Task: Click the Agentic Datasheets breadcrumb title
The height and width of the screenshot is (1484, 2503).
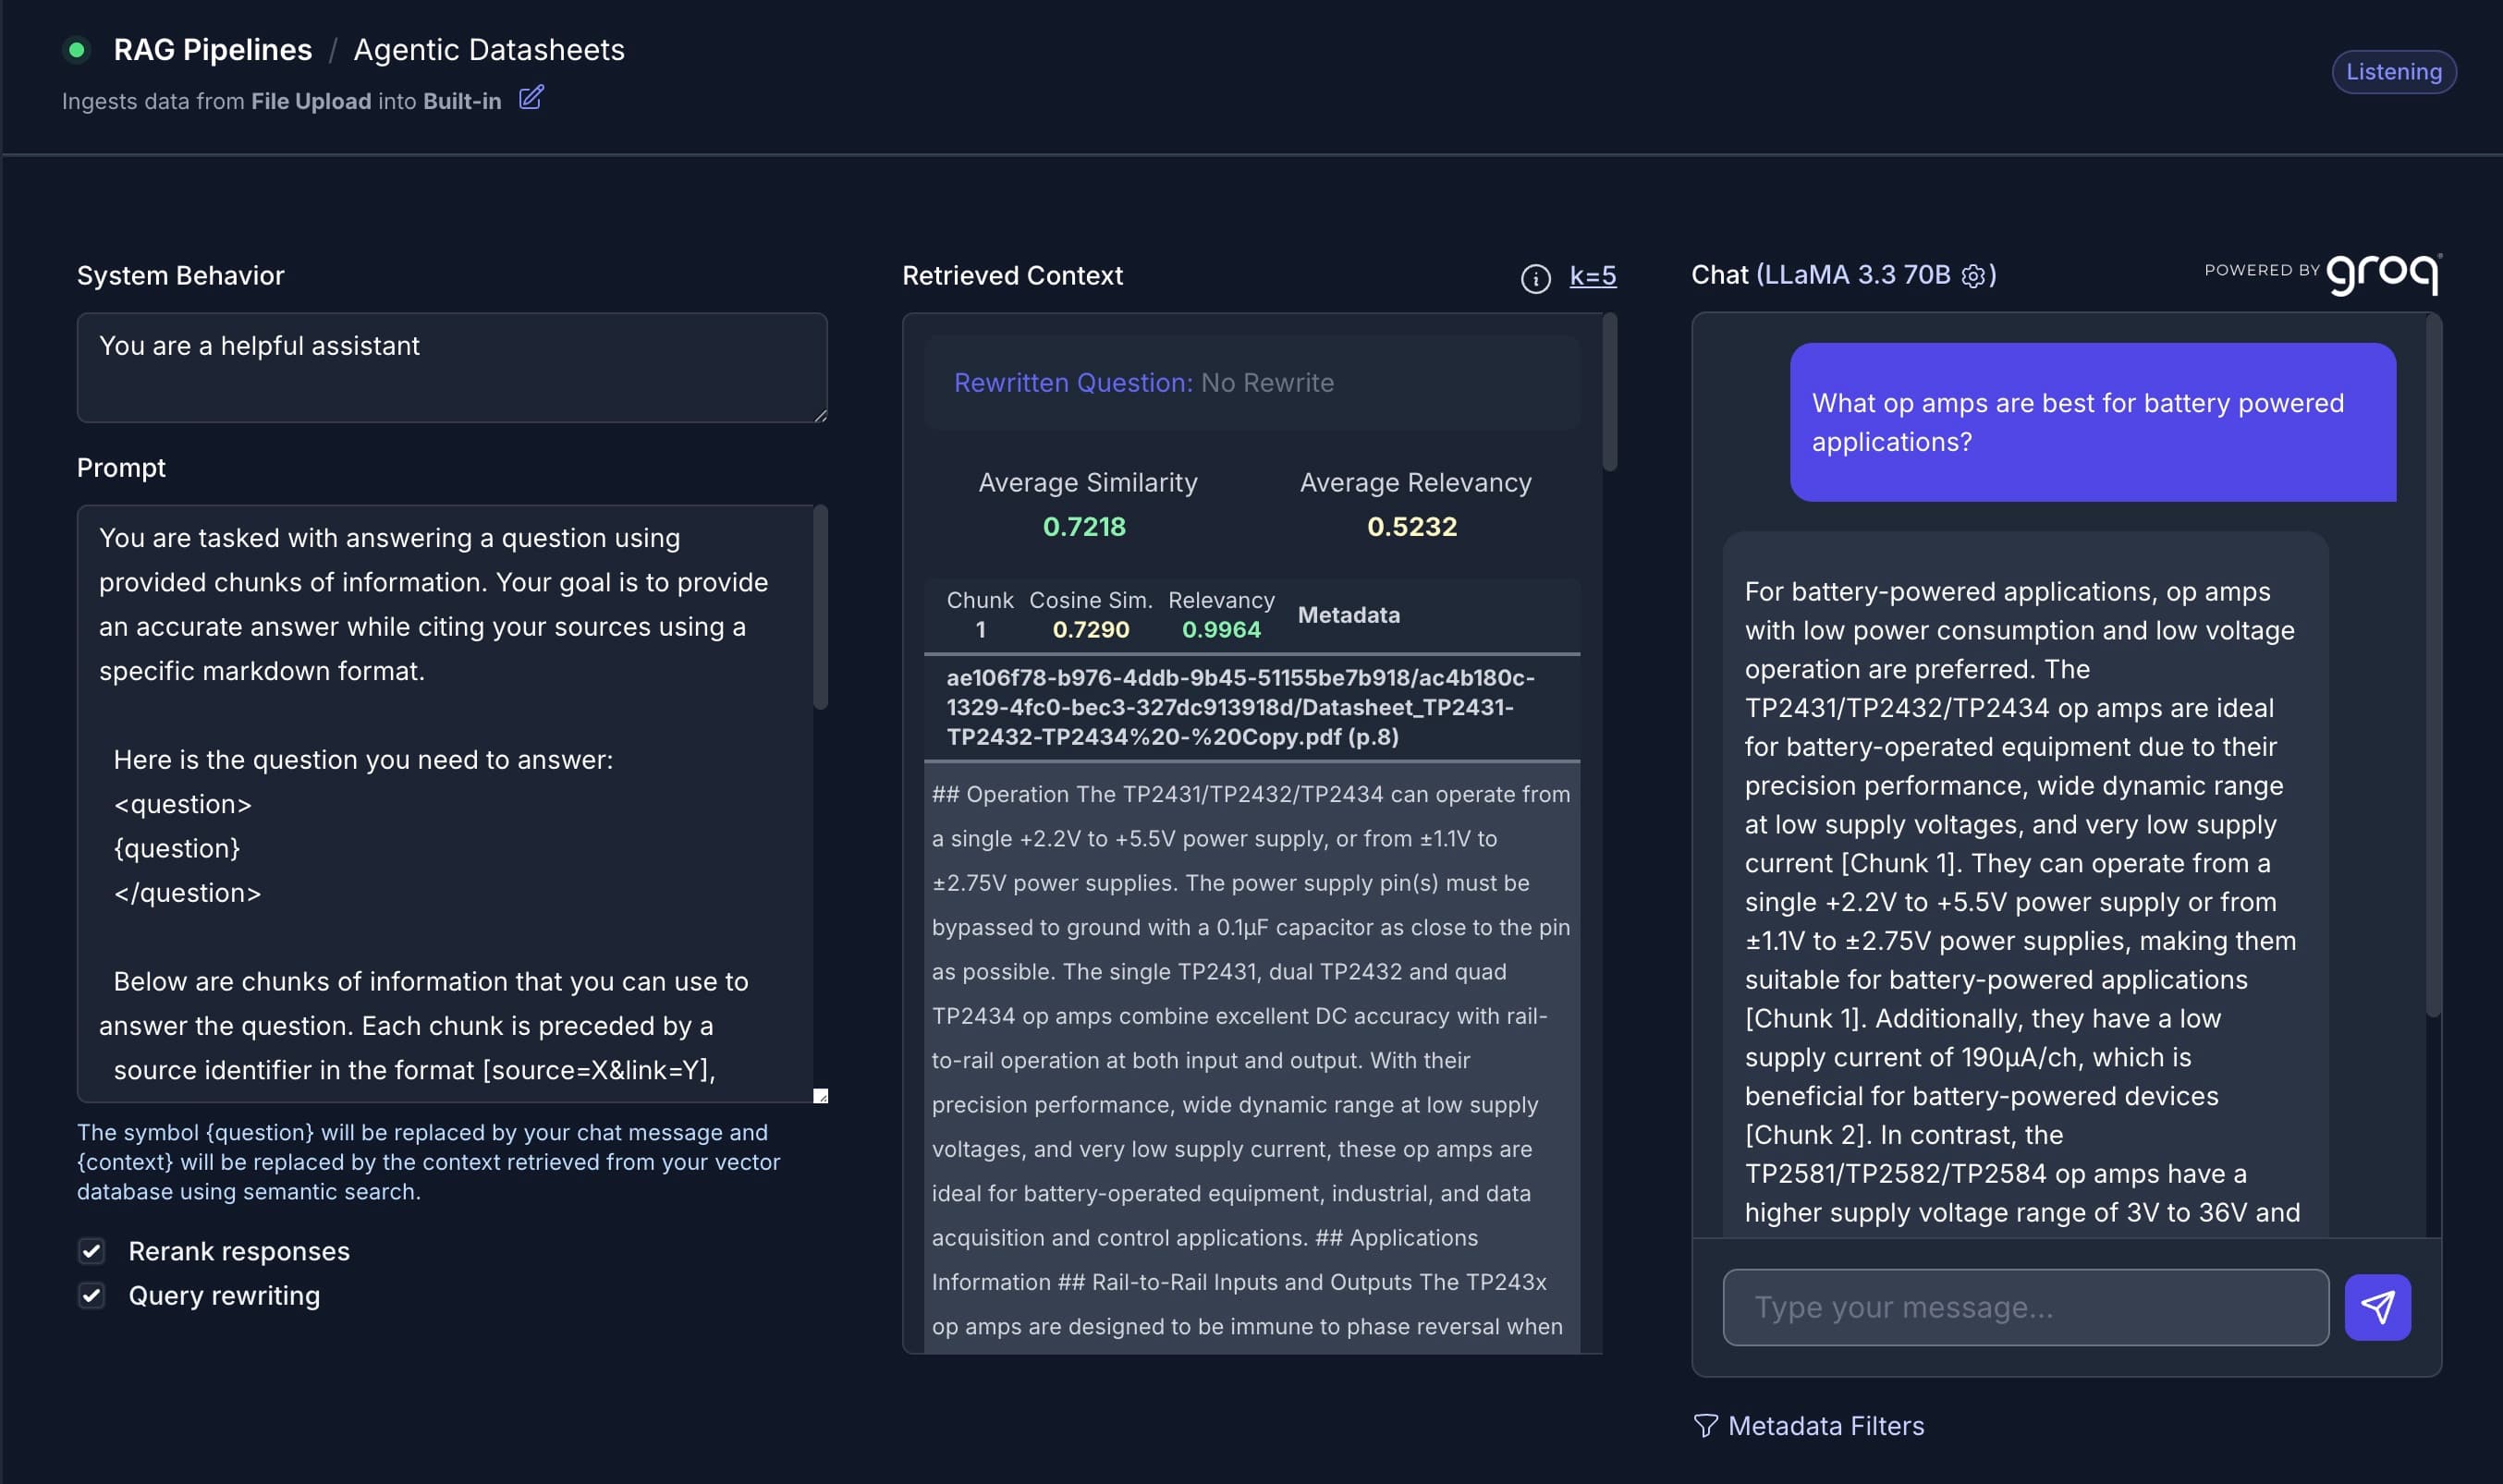Action: [489, 49]
